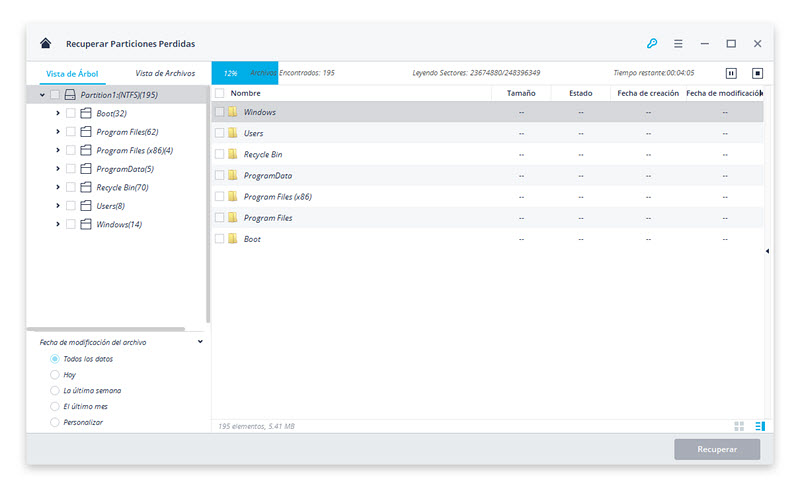Viewport: 800px width, 493px height.
Task: Check the Partition1:(NTFS) tree checkbox
Action: point(55,95)
